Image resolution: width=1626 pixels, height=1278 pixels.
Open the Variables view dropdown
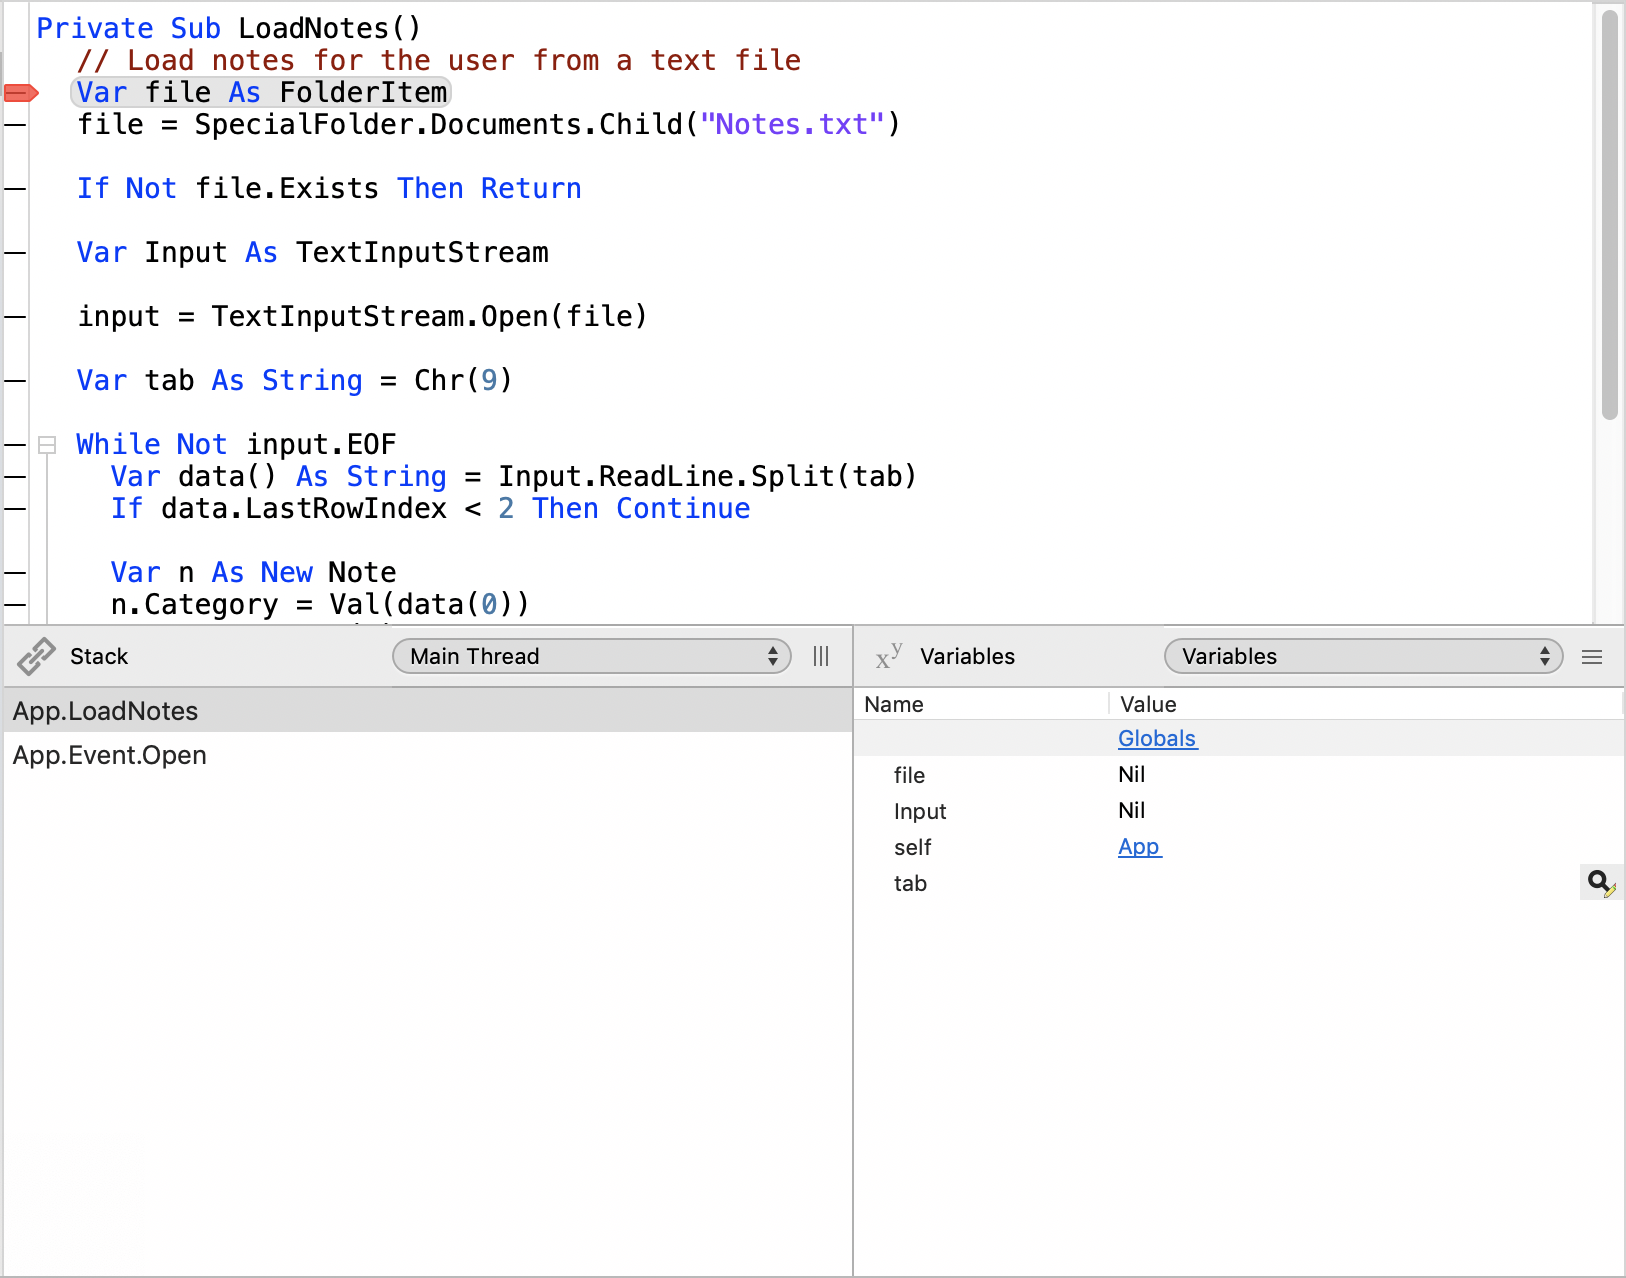point(1362,656)
